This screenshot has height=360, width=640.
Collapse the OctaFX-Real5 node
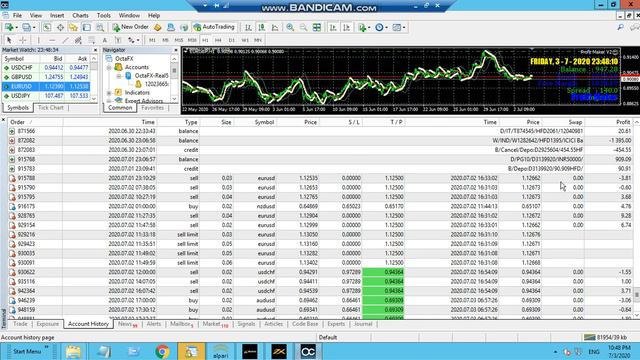(119, 76)
